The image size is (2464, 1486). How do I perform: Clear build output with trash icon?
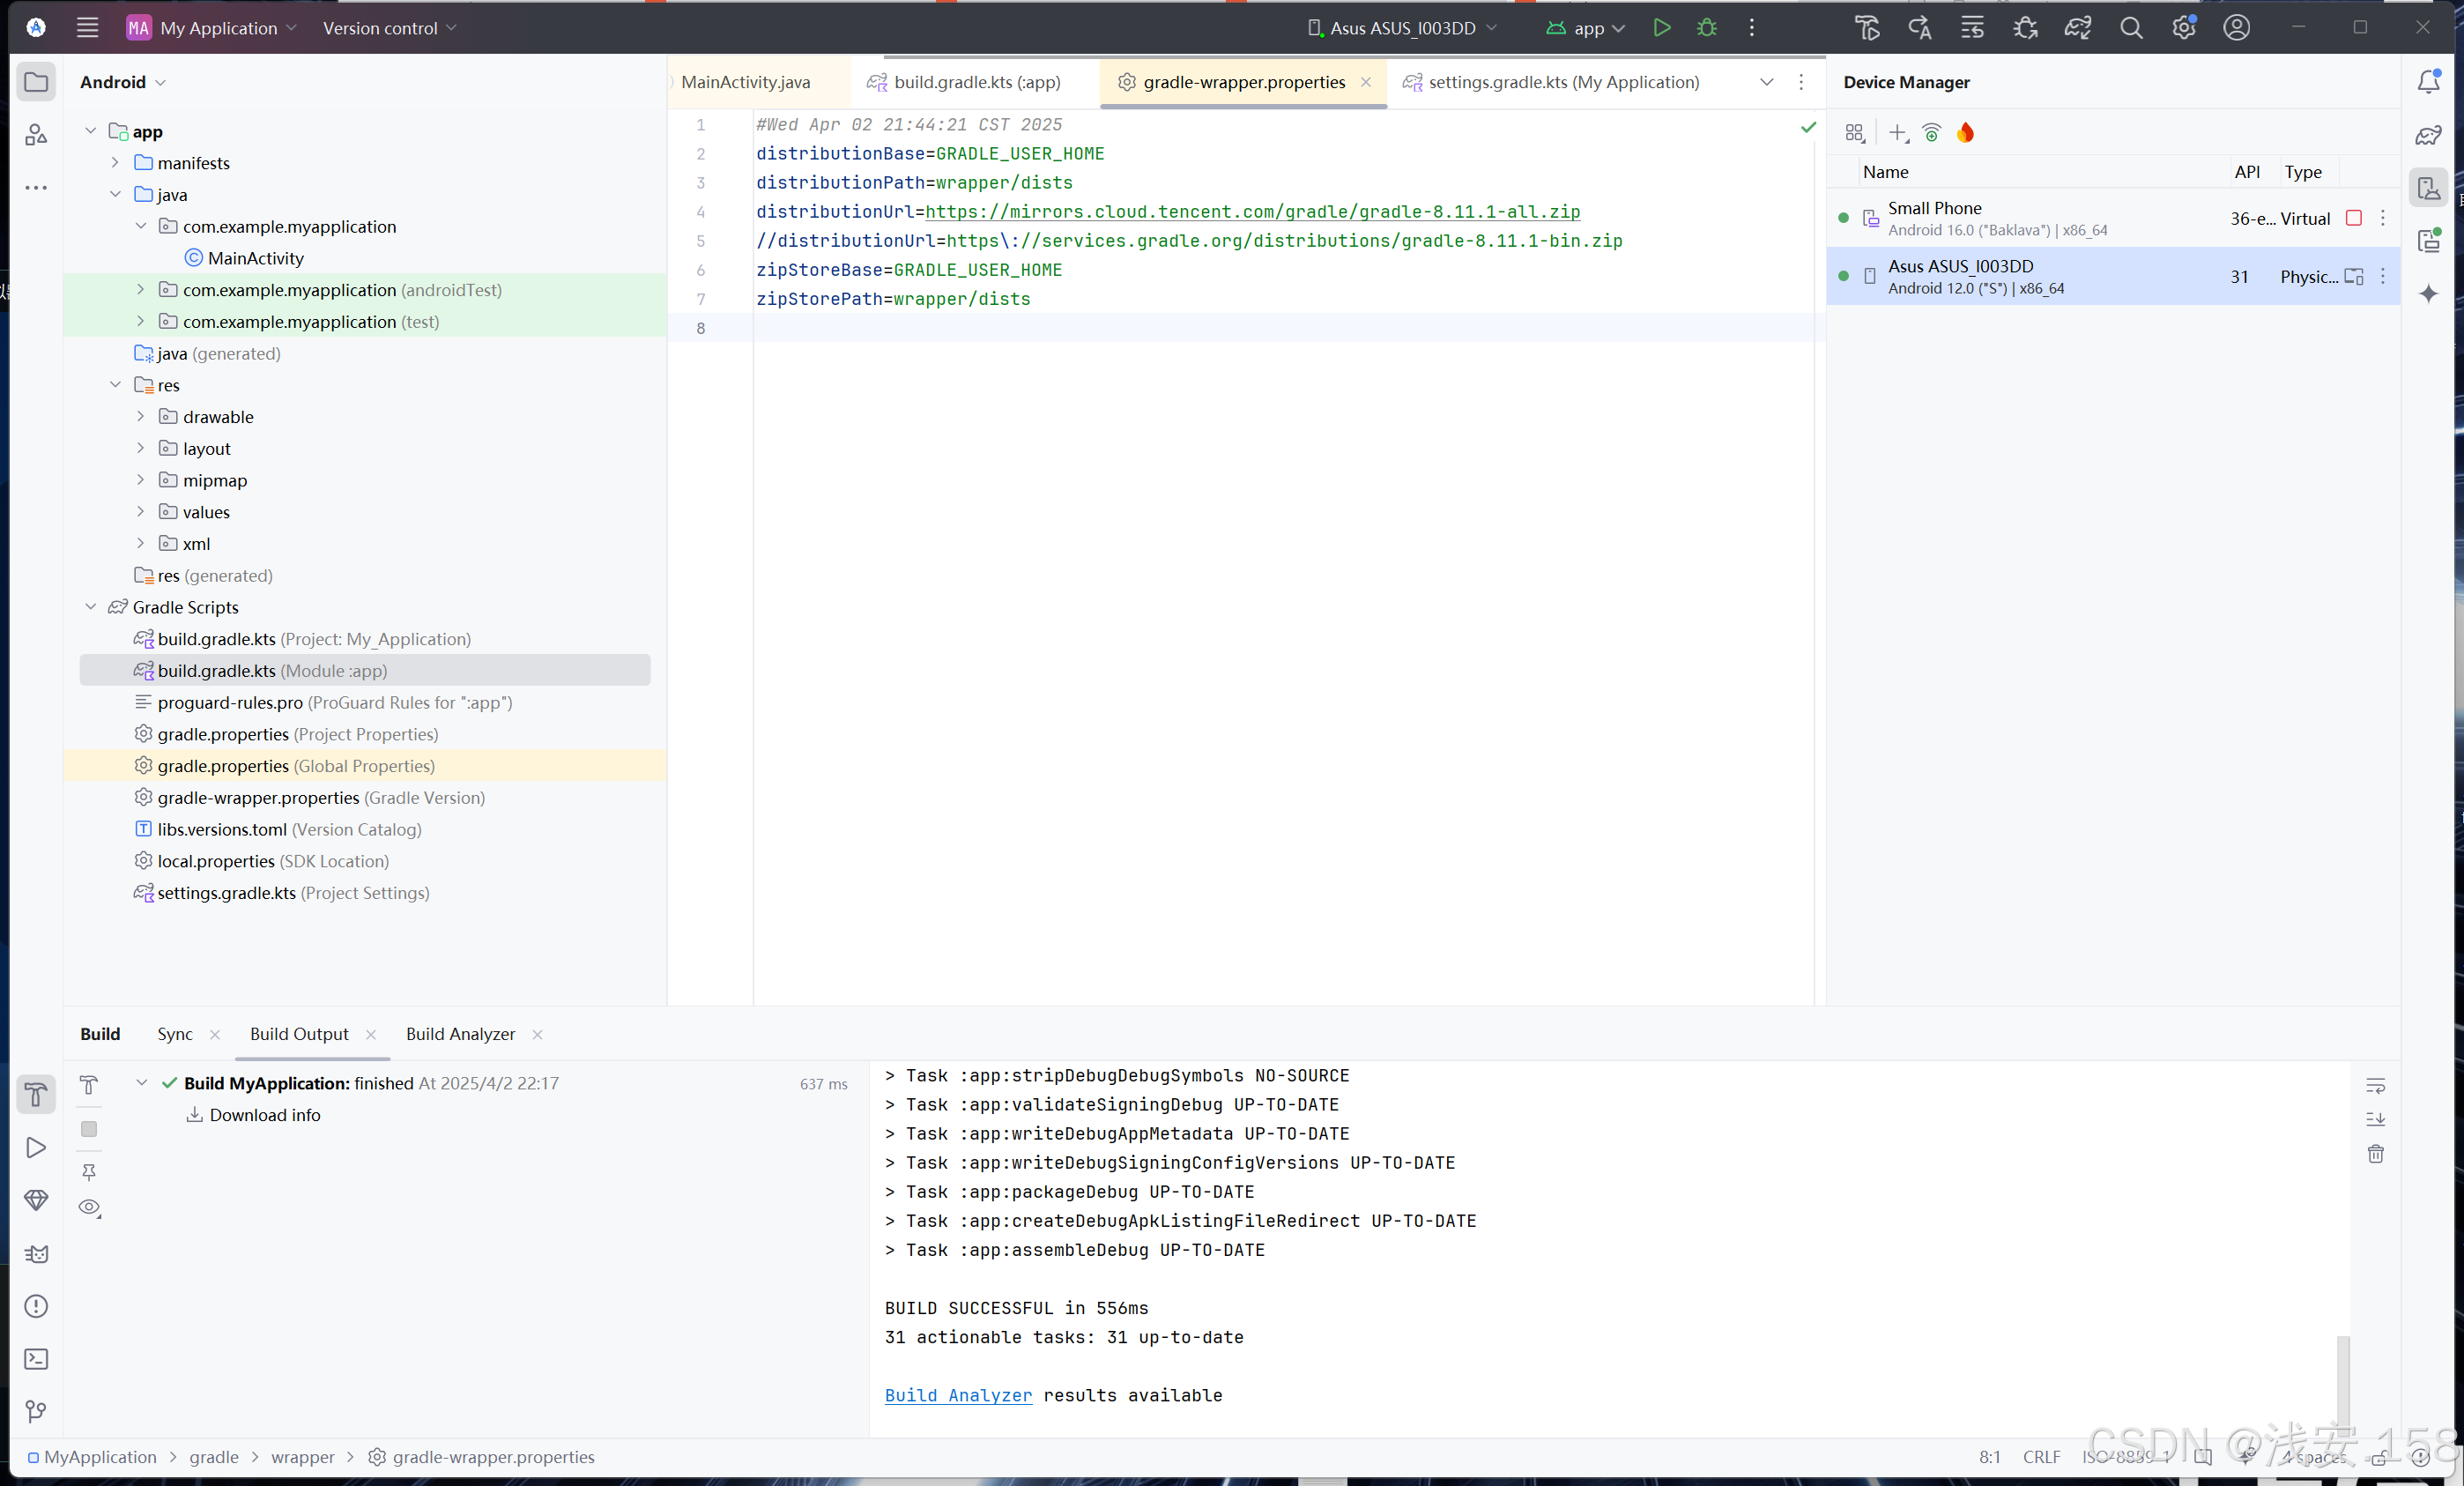coord(2376,1154)
